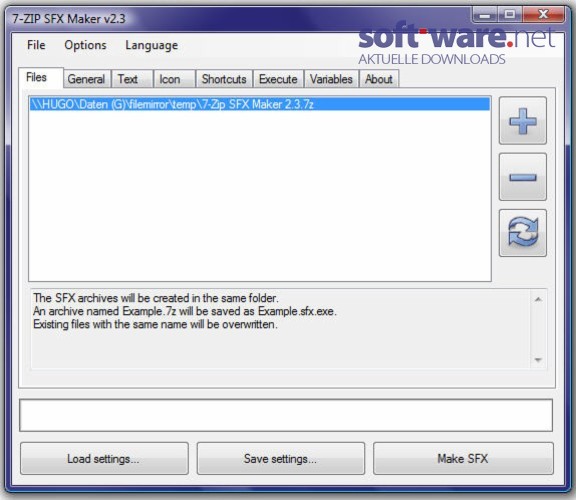The height and width of the screenshot is (500, 576).
Task: Click the refresh arrows icon button
Action: pos(522,233)
